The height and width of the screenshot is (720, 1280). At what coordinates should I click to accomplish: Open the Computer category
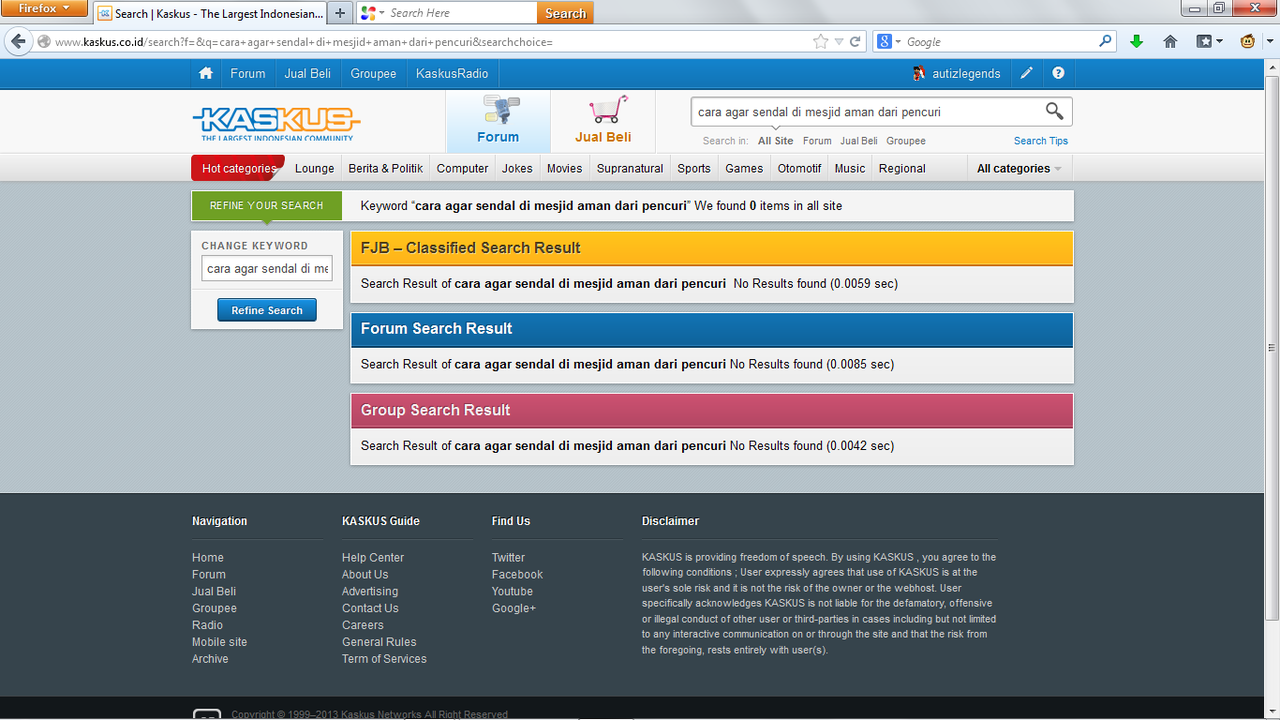pyautogui.click(x=462, y=168)
